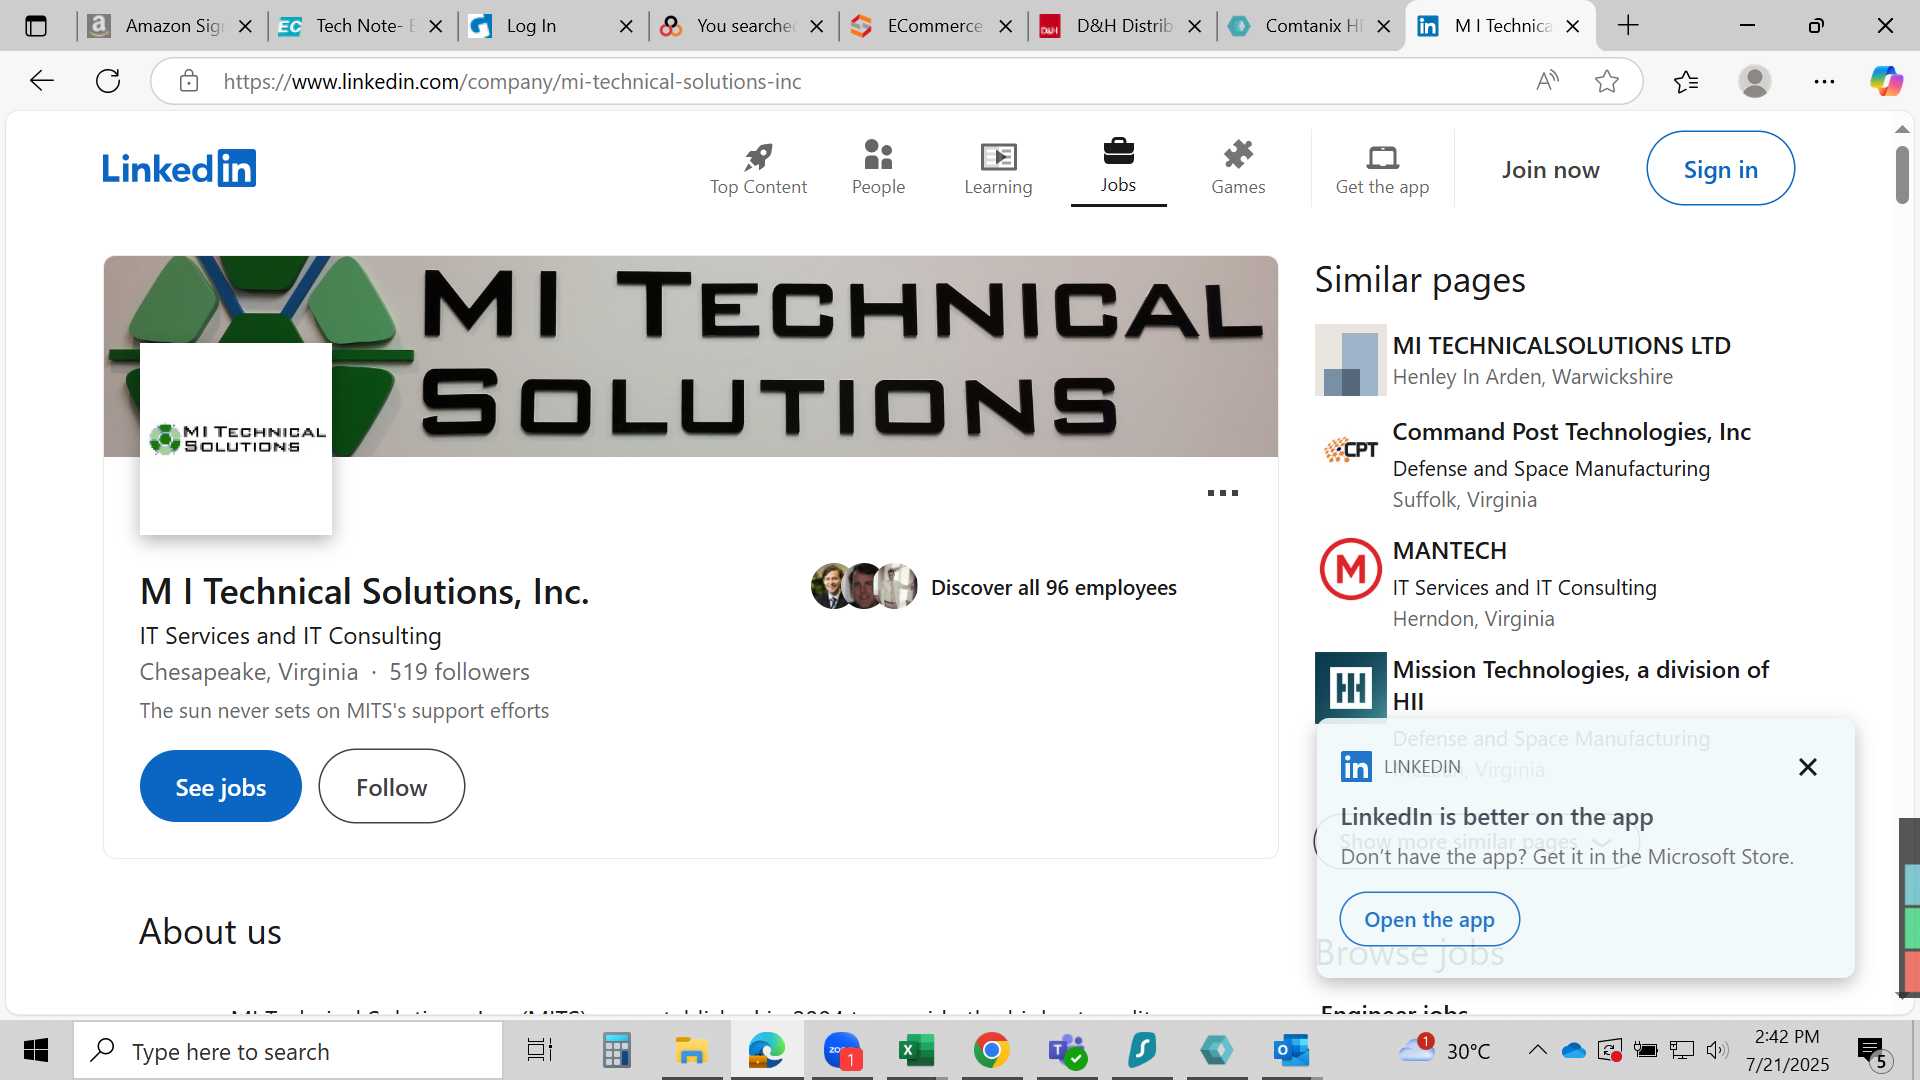Open LinkedIn home via logo
Viewport: 1920px width, 1080px height.
click(x=179, y=168)
